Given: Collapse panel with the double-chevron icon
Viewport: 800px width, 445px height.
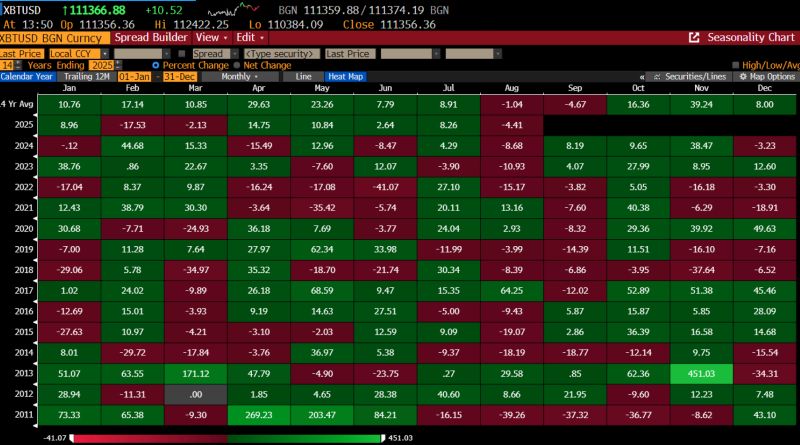Looking at the screenshot, I should (642, 77).
